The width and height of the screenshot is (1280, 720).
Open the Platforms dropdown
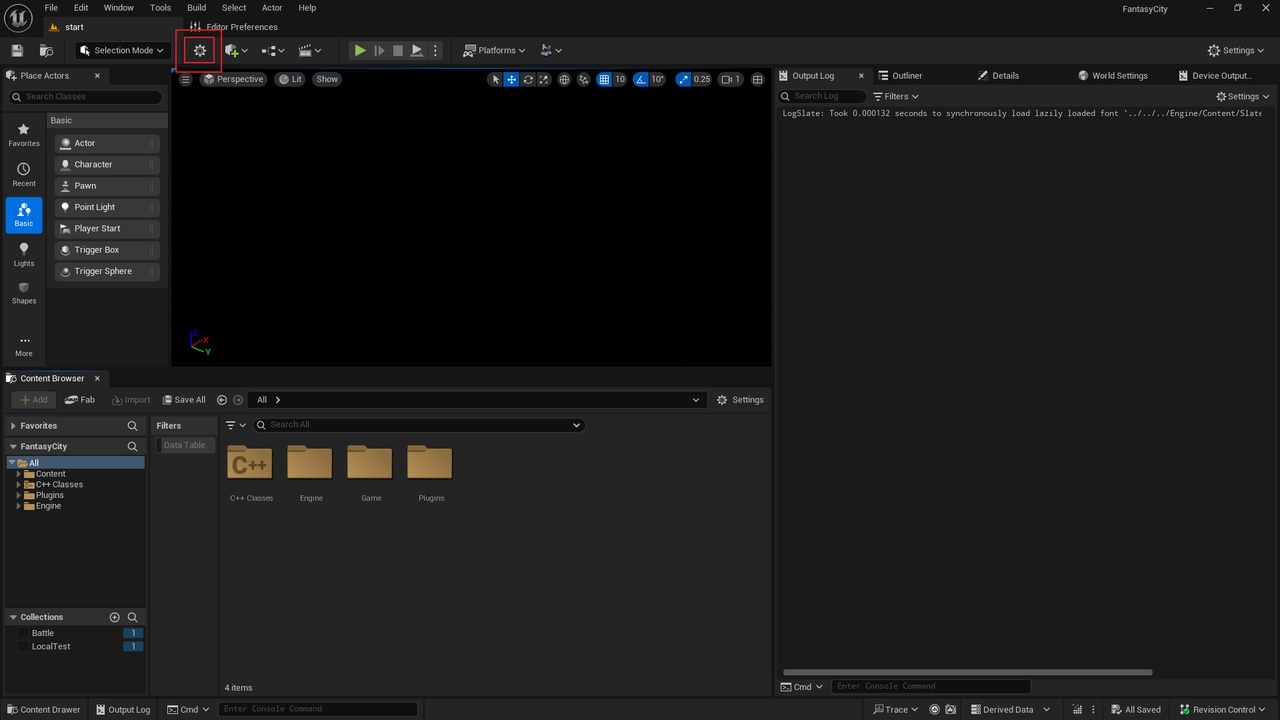494,50
